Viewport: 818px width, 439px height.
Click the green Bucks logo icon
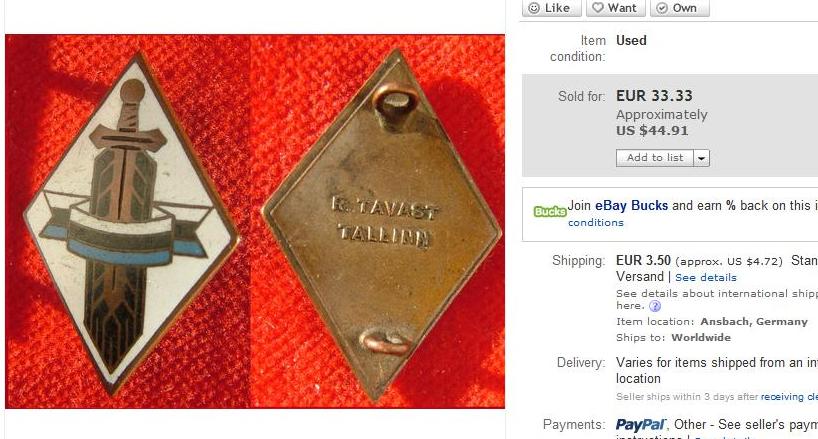point(550,211)
